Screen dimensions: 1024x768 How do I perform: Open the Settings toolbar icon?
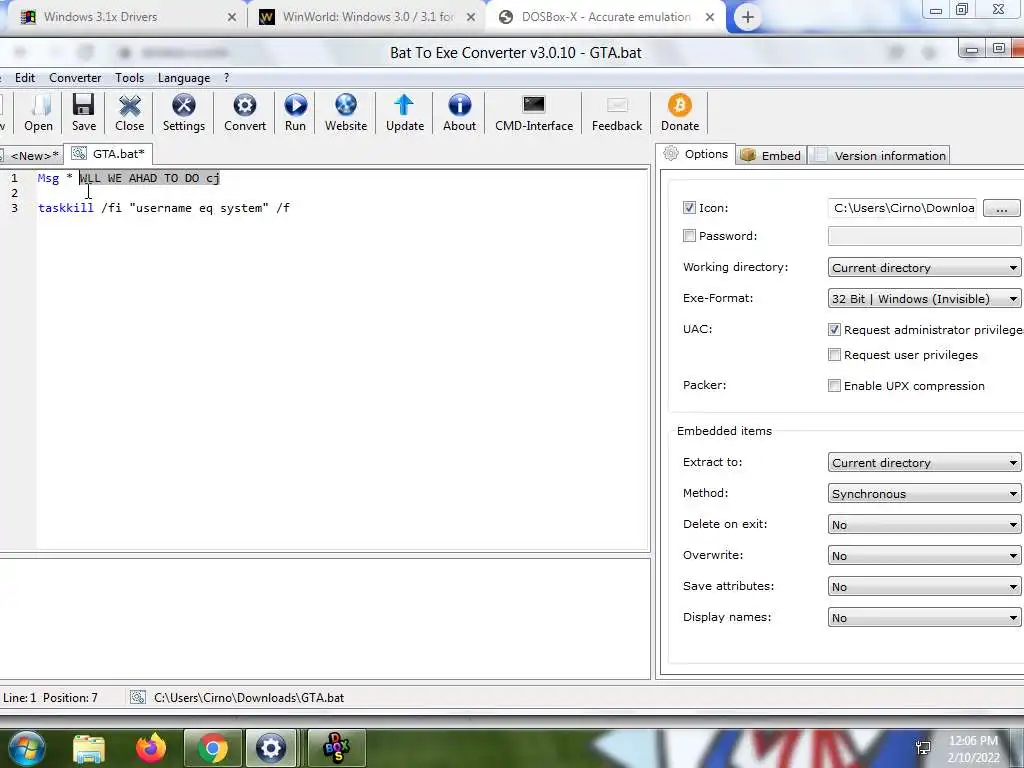184,112
